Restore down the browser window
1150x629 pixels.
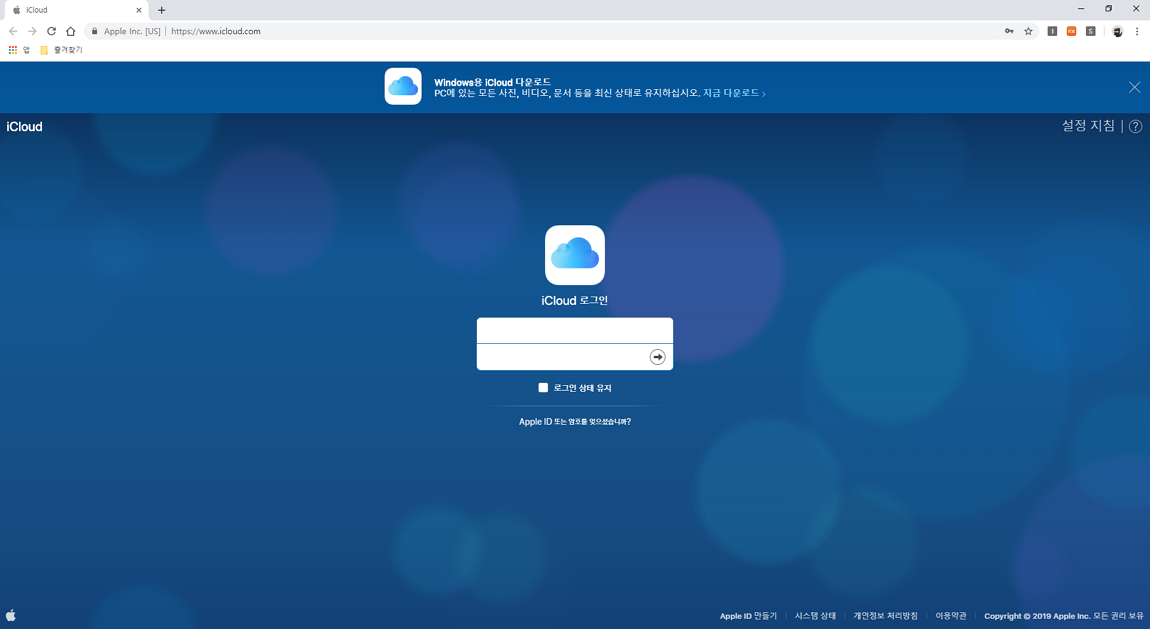coord(1108,9)
